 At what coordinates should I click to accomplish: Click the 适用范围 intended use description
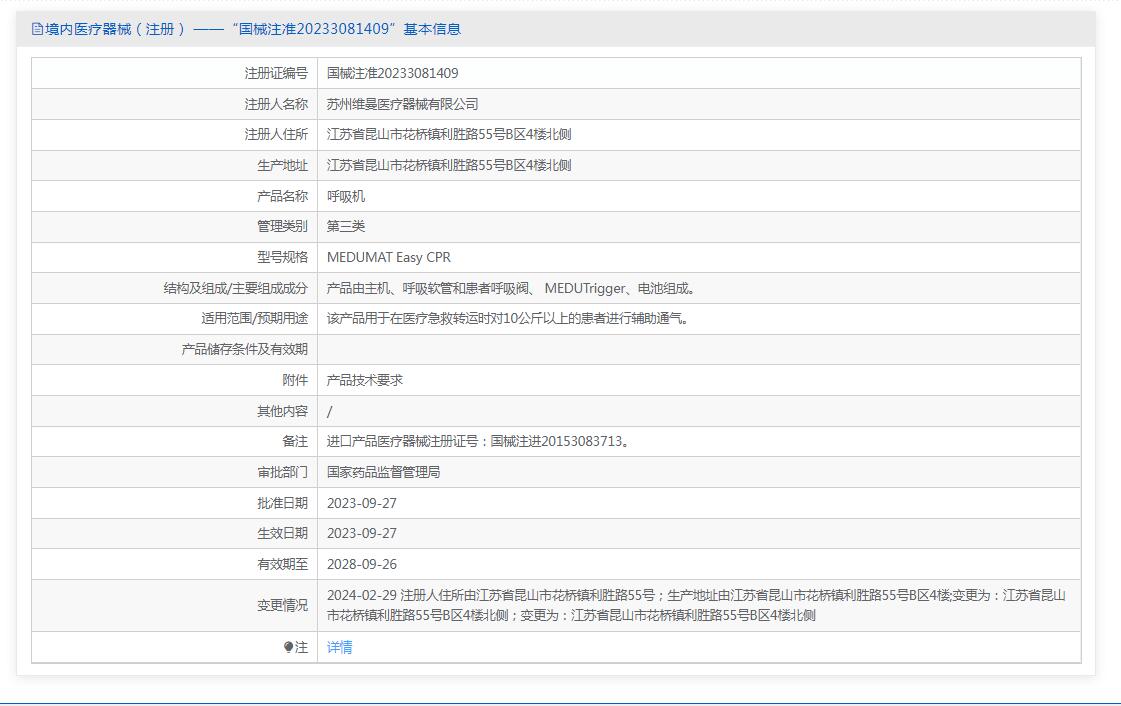508,319
